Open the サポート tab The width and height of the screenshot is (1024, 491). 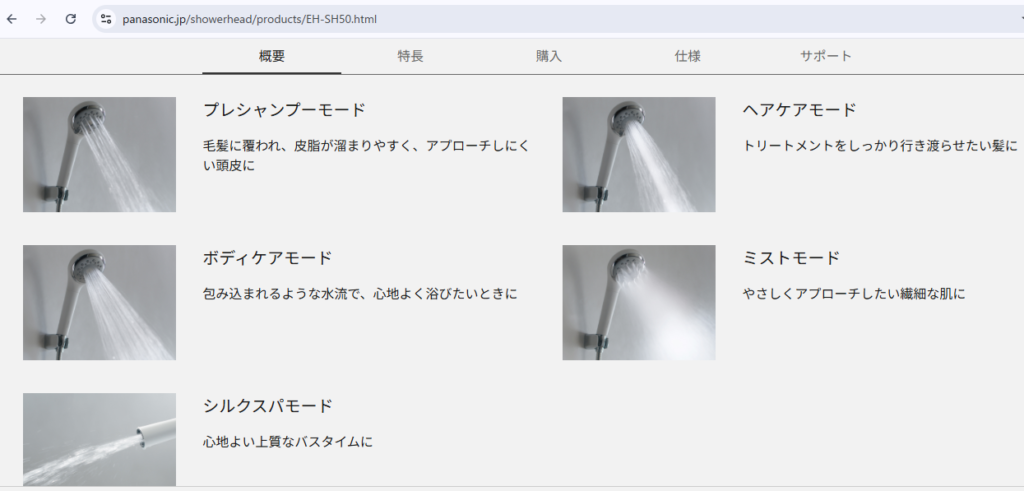coord(826,56)
